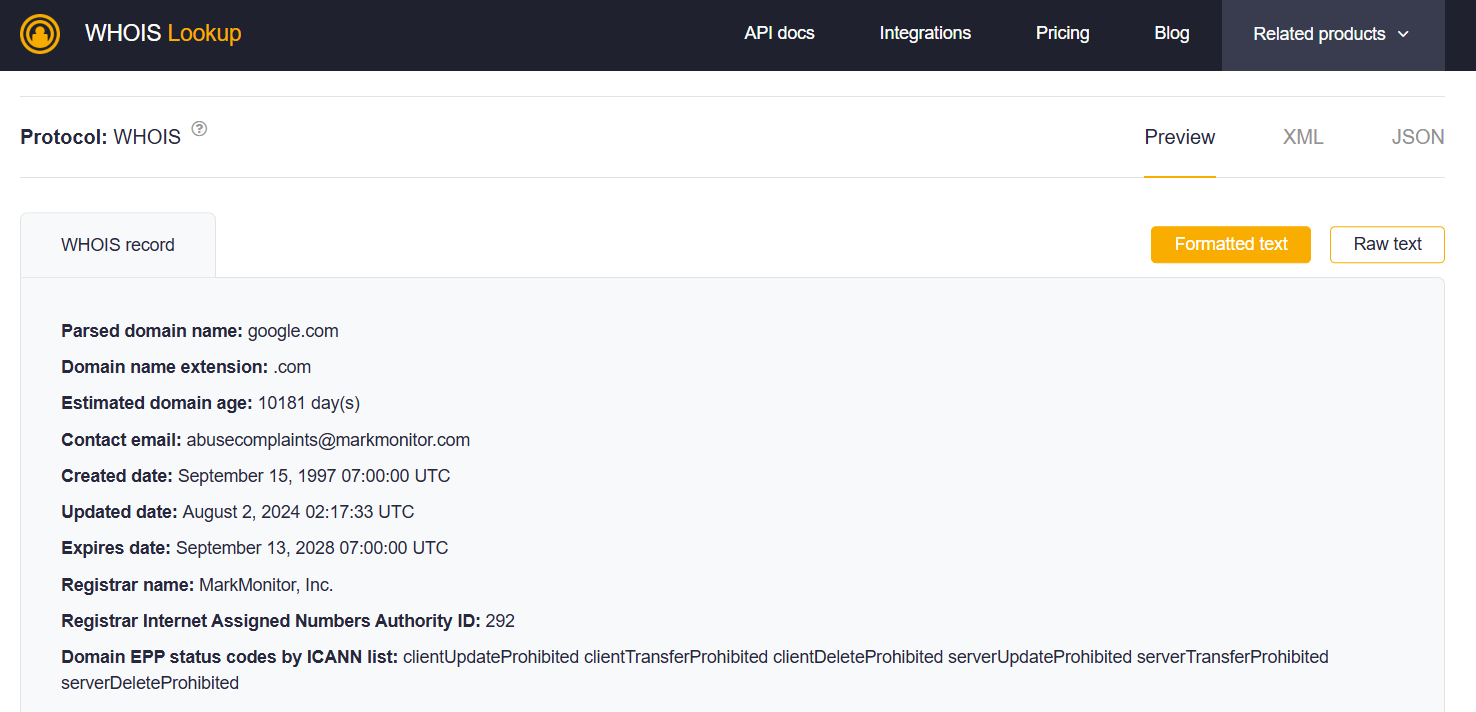Open the API docs menu item
The height and width of the screenshot is (712, 1476).
coord(779,33)
